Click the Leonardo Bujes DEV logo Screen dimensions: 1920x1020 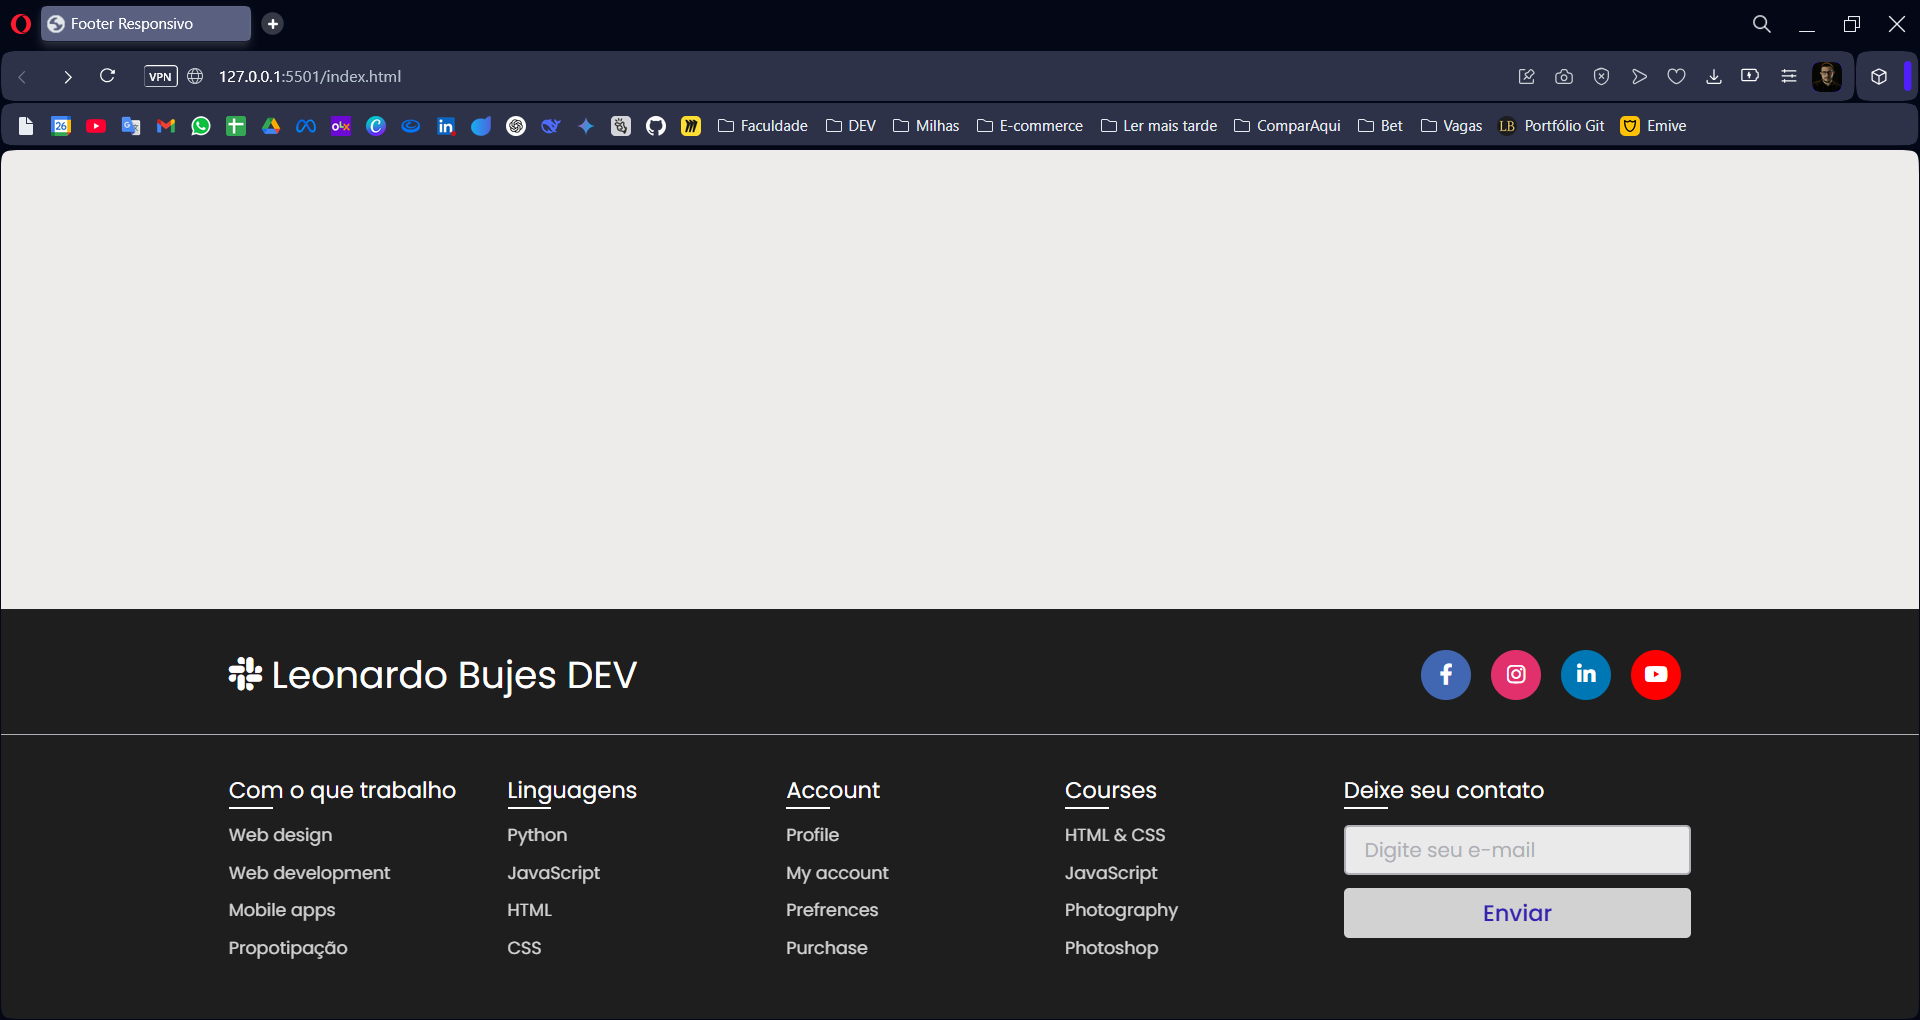click(x=432, y=675)
